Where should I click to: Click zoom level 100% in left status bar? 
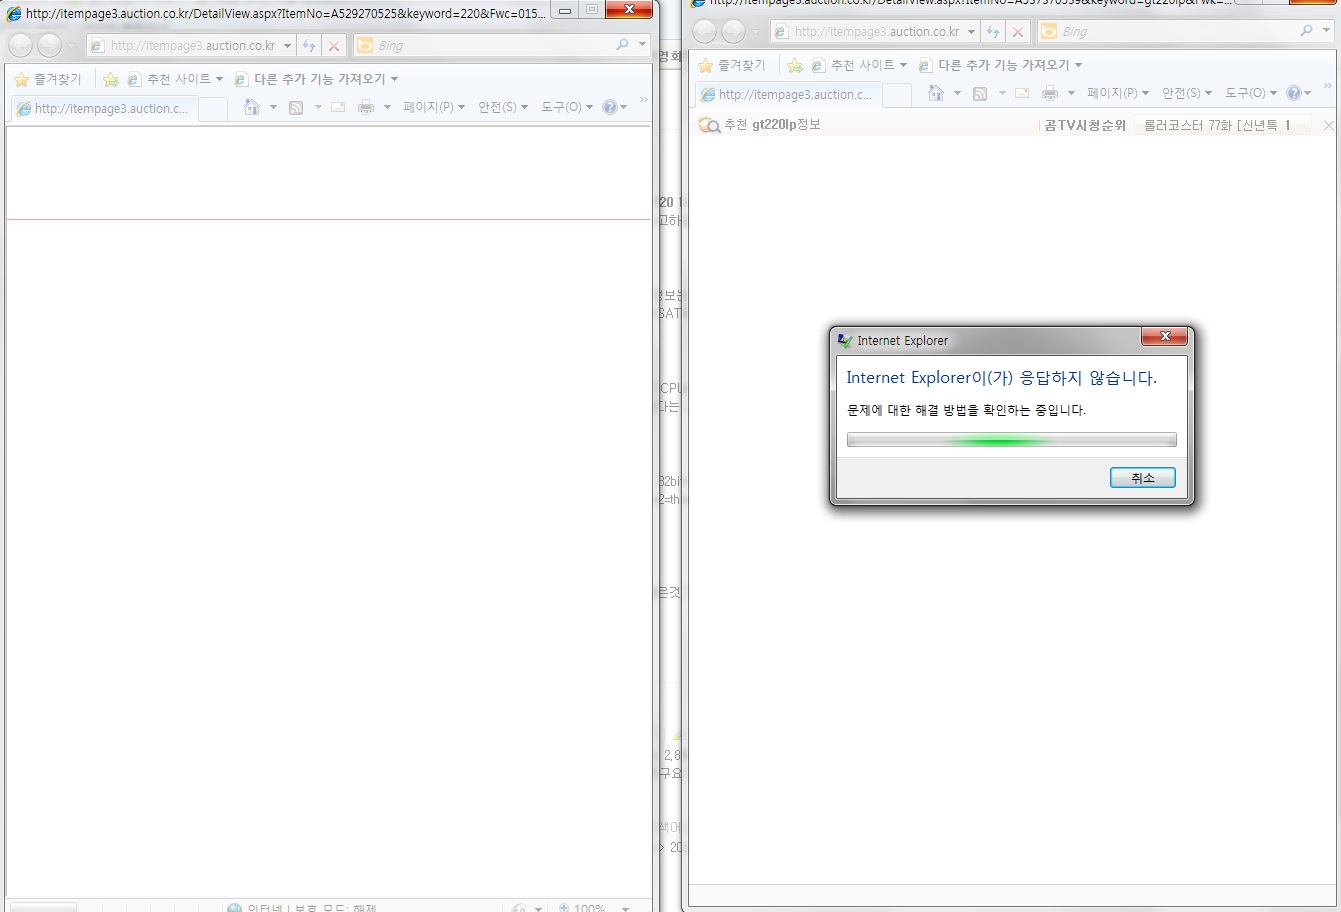click(x=590, y=907)
